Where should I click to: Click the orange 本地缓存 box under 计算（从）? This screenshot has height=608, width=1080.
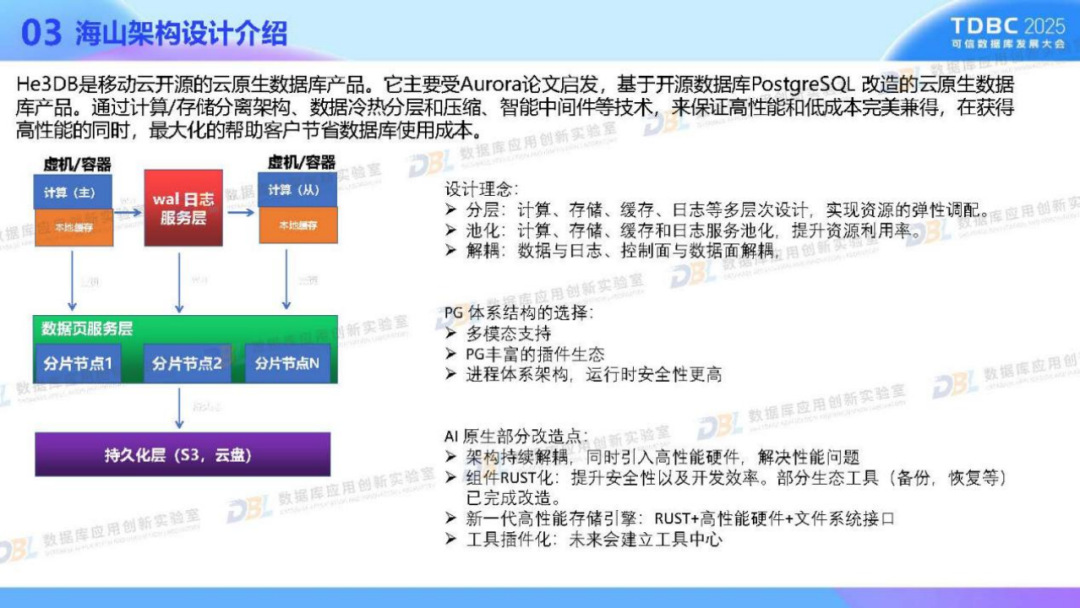298,225
